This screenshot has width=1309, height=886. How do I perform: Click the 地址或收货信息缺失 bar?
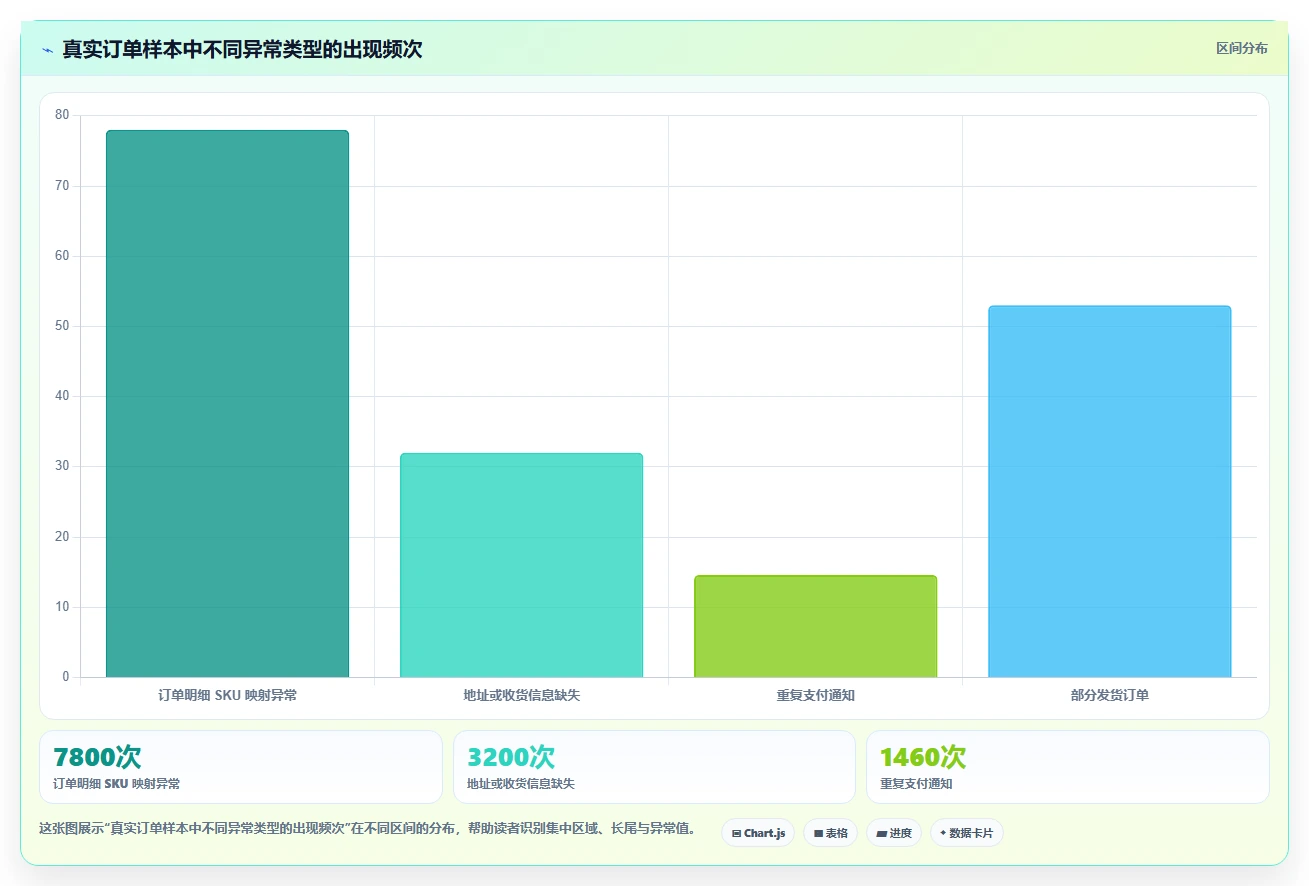[x=521, y=565]
